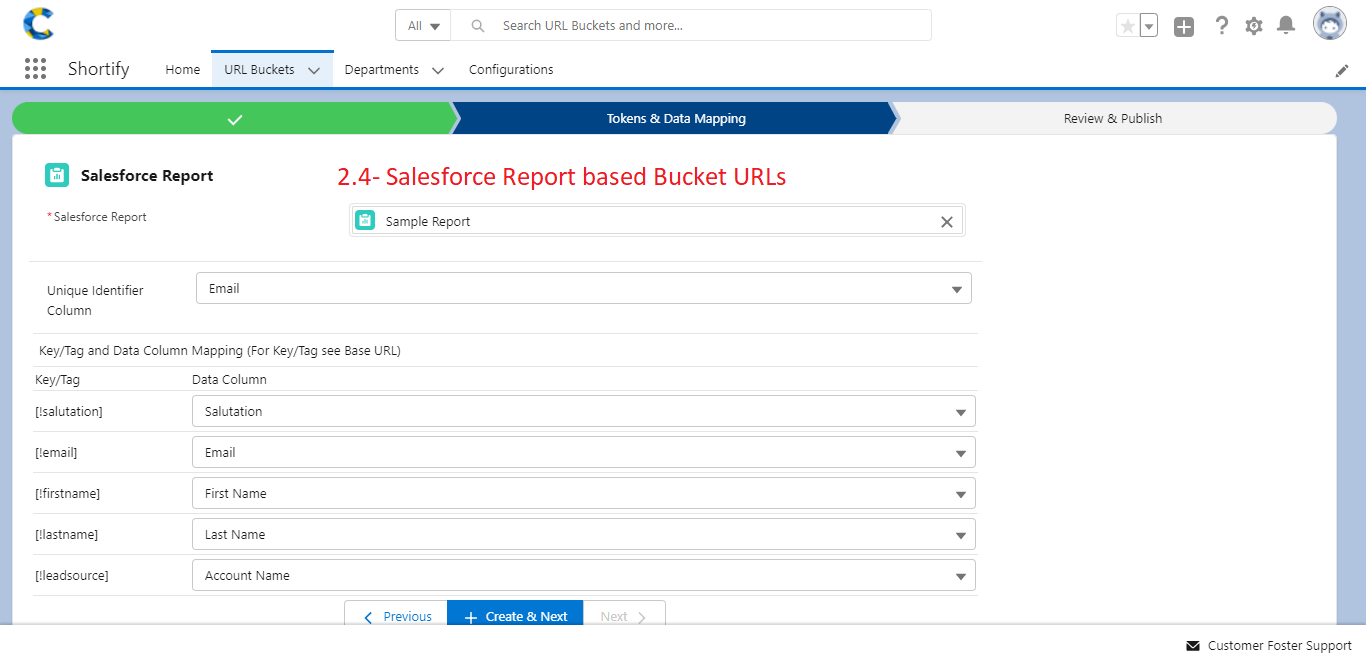
Task: Click the edit page pencil icon
Action: click(1342, 70)
